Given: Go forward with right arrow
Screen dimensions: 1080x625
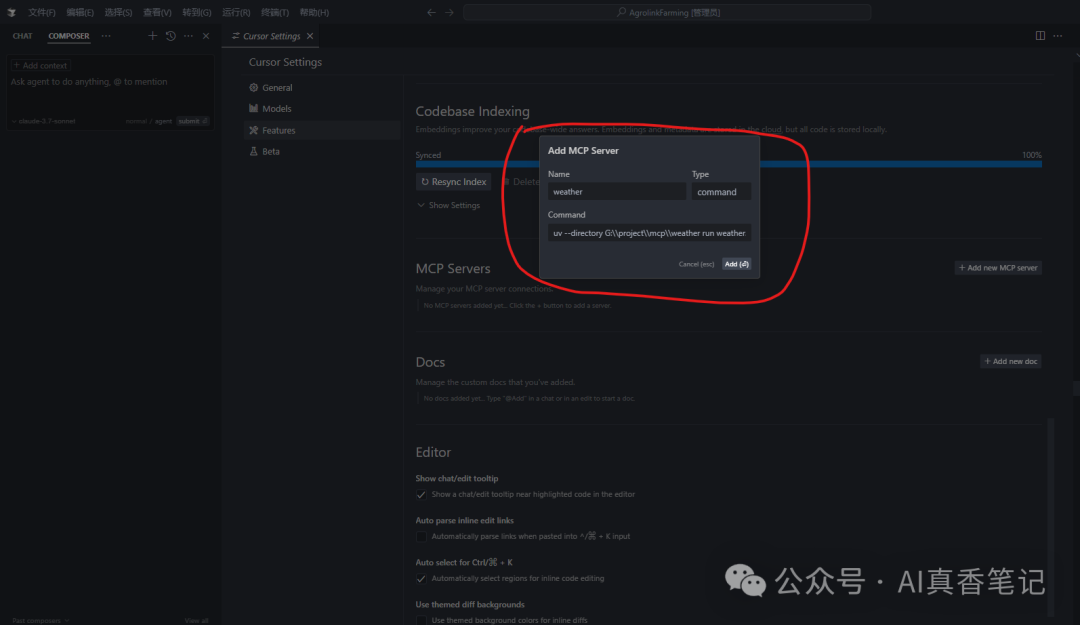Looking at the screenshot, I should [x=449, y=12].
